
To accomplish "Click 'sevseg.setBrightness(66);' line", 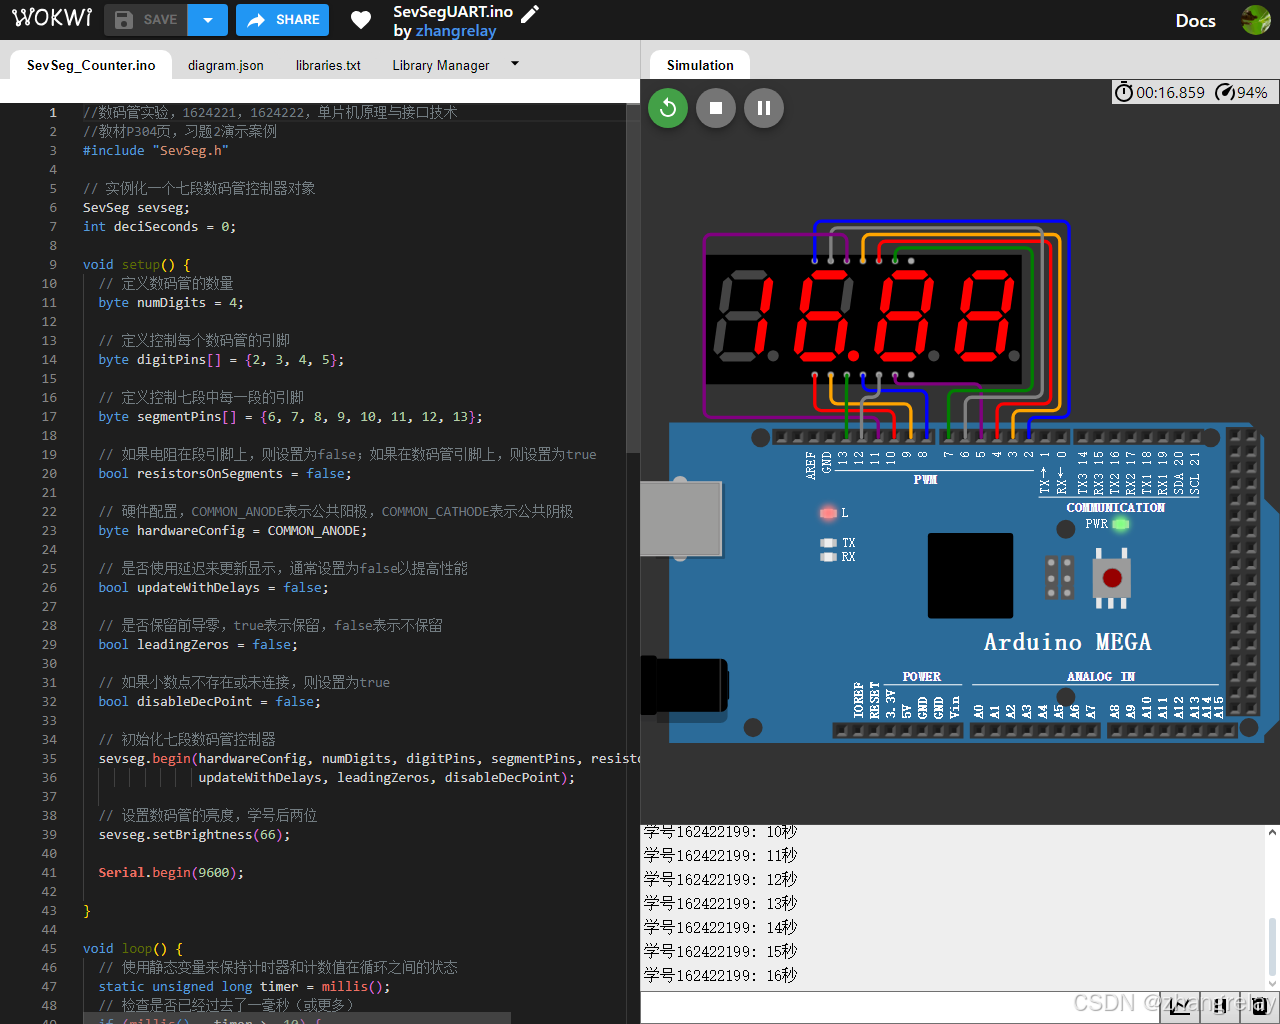I will pos(195,835).
